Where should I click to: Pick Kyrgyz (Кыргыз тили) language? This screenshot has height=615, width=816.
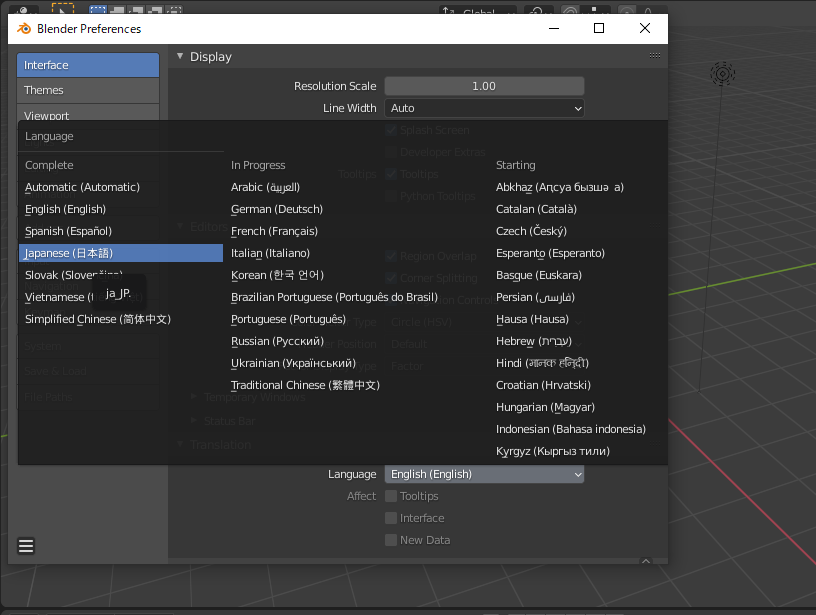pyautogui.click(x=553, y=451)
